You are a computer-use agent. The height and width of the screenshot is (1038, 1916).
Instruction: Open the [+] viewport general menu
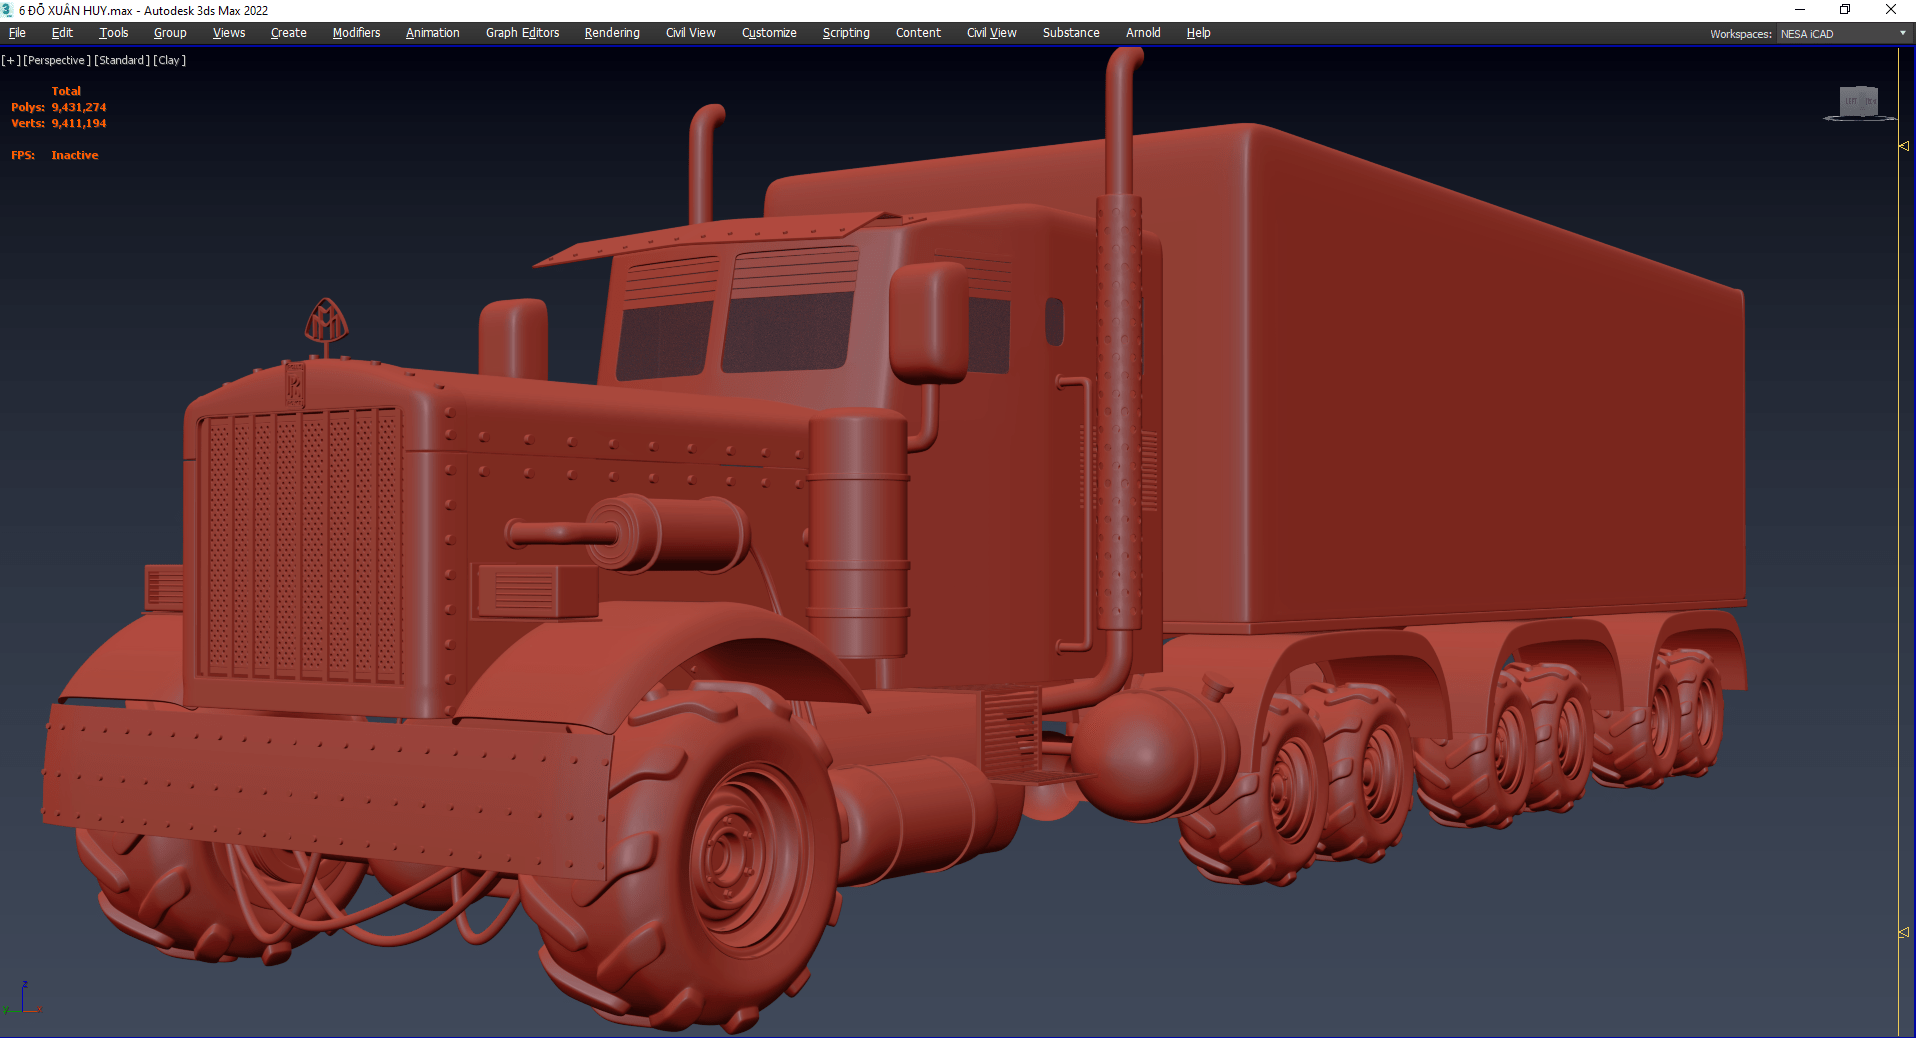(x=11, y=60)
